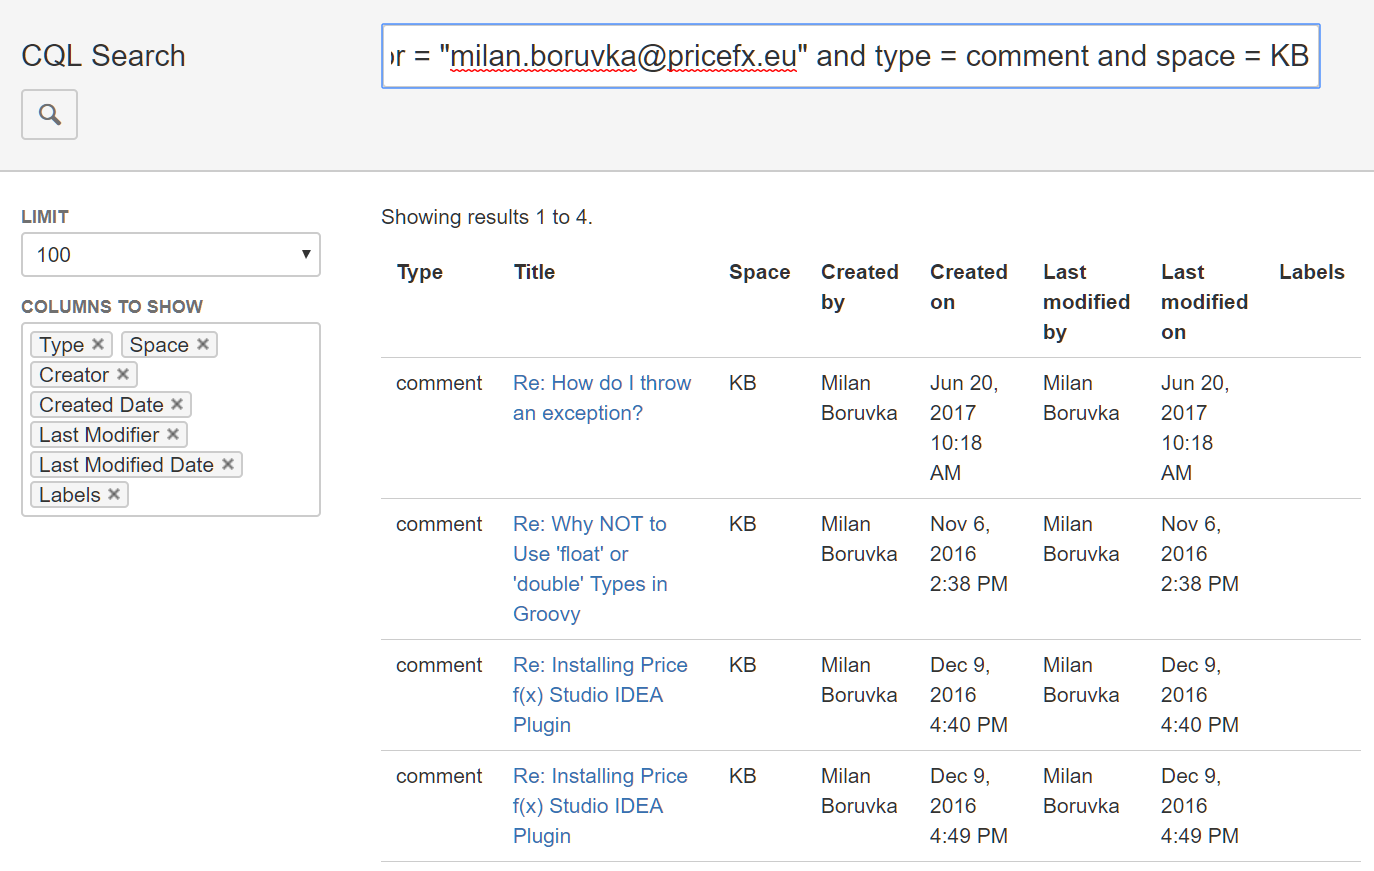Select the Last modified by column header

(1086, 301)
